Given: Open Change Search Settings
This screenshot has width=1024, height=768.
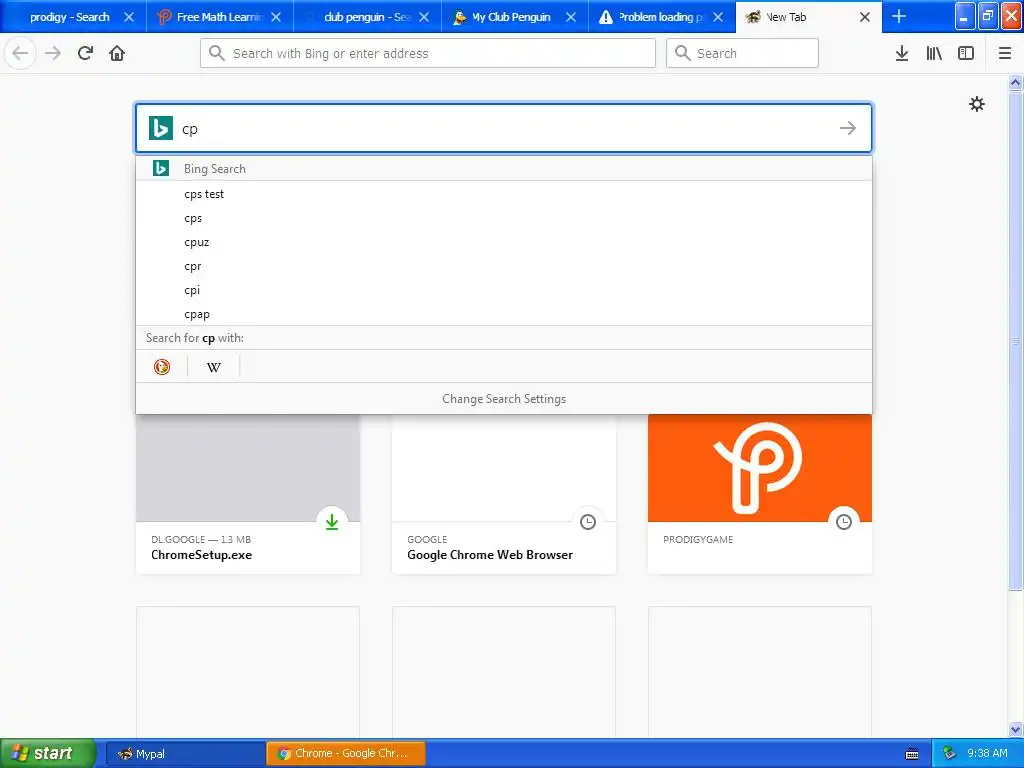Looking at the screenshot, I should tap(504, 398).
